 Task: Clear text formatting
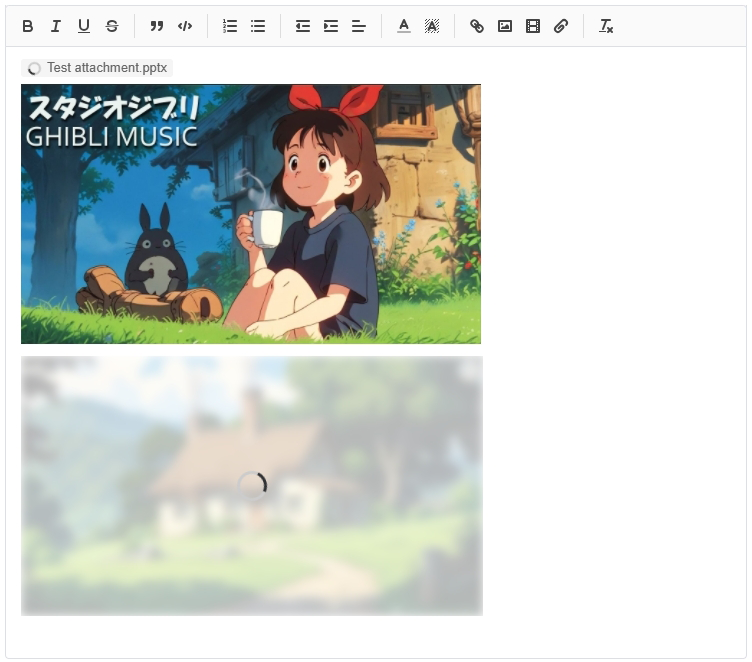(x=606, y=26)
